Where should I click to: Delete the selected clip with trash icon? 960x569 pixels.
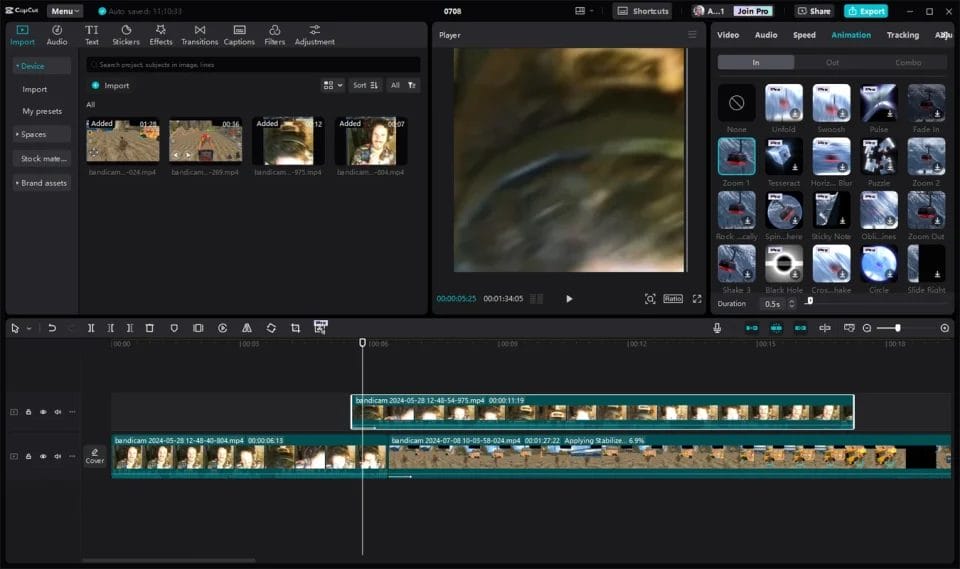click(150, 328)
